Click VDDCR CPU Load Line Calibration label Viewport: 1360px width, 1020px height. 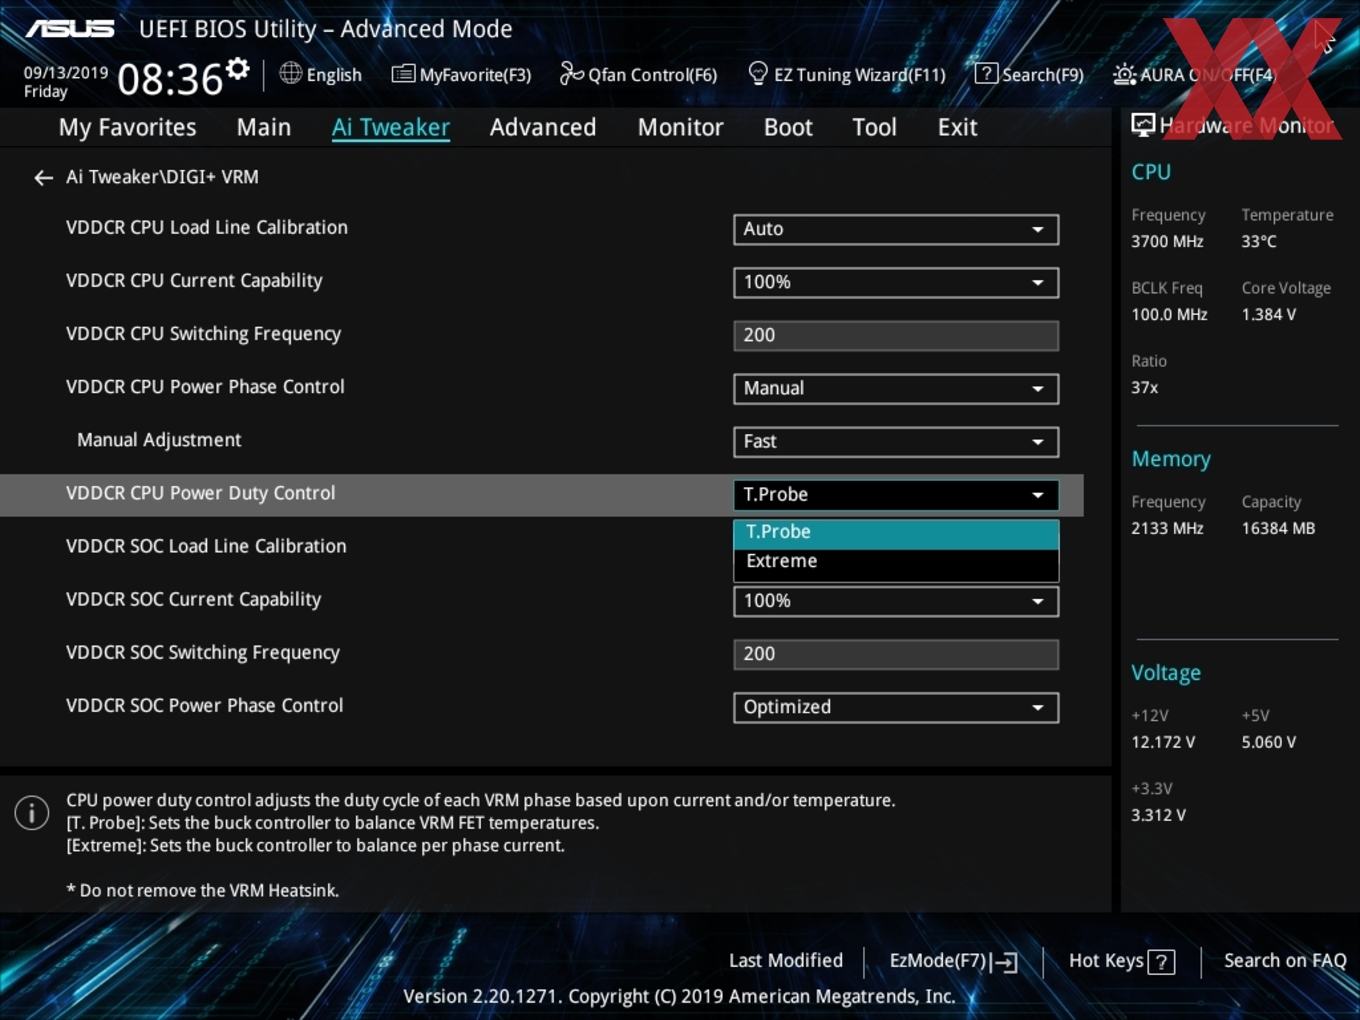[x=207, y=227]
